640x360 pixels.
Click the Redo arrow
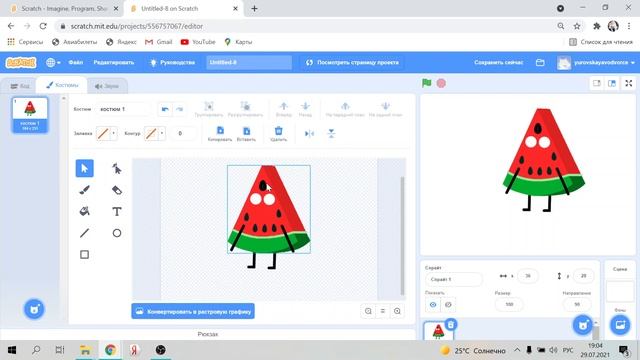(x=179, y=109)
